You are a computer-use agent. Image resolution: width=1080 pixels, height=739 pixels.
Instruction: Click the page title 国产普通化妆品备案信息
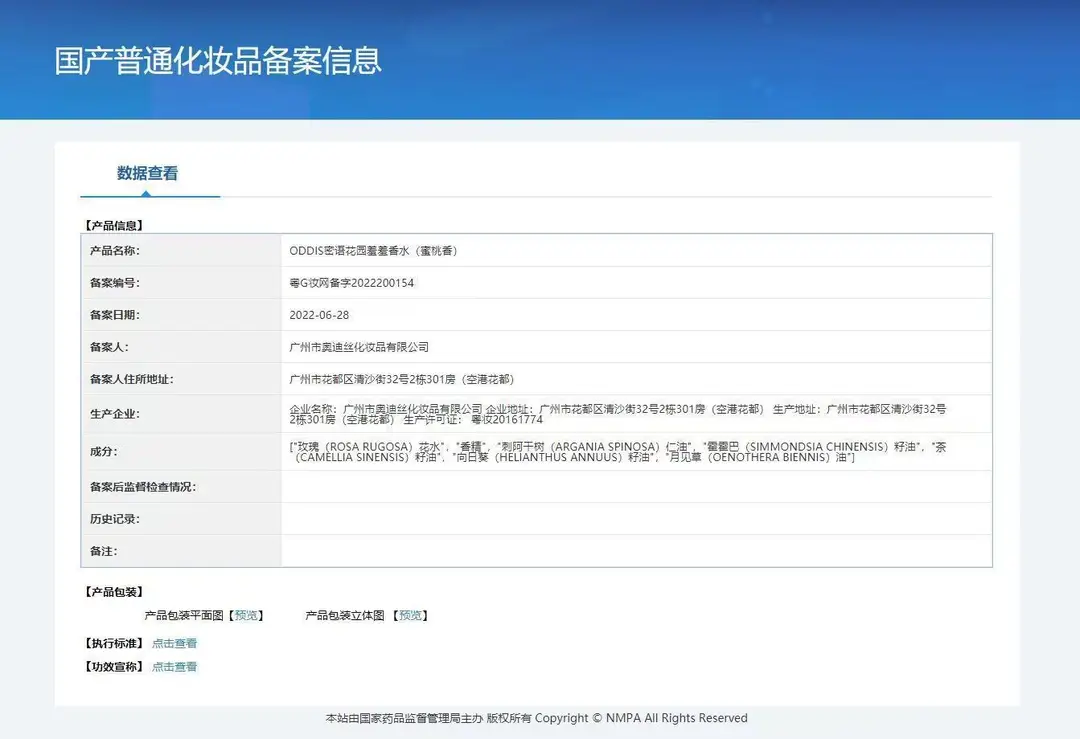click(218, 61)
